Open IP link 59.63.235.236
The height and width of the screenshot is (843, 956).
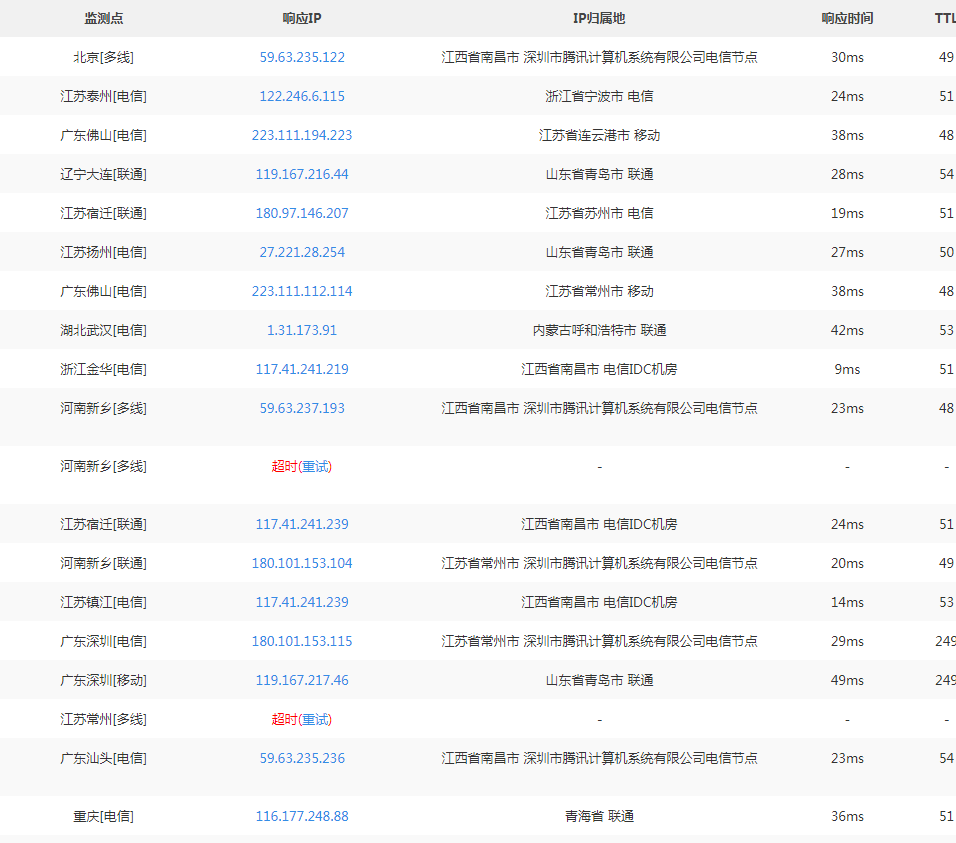tap(302, 758)
